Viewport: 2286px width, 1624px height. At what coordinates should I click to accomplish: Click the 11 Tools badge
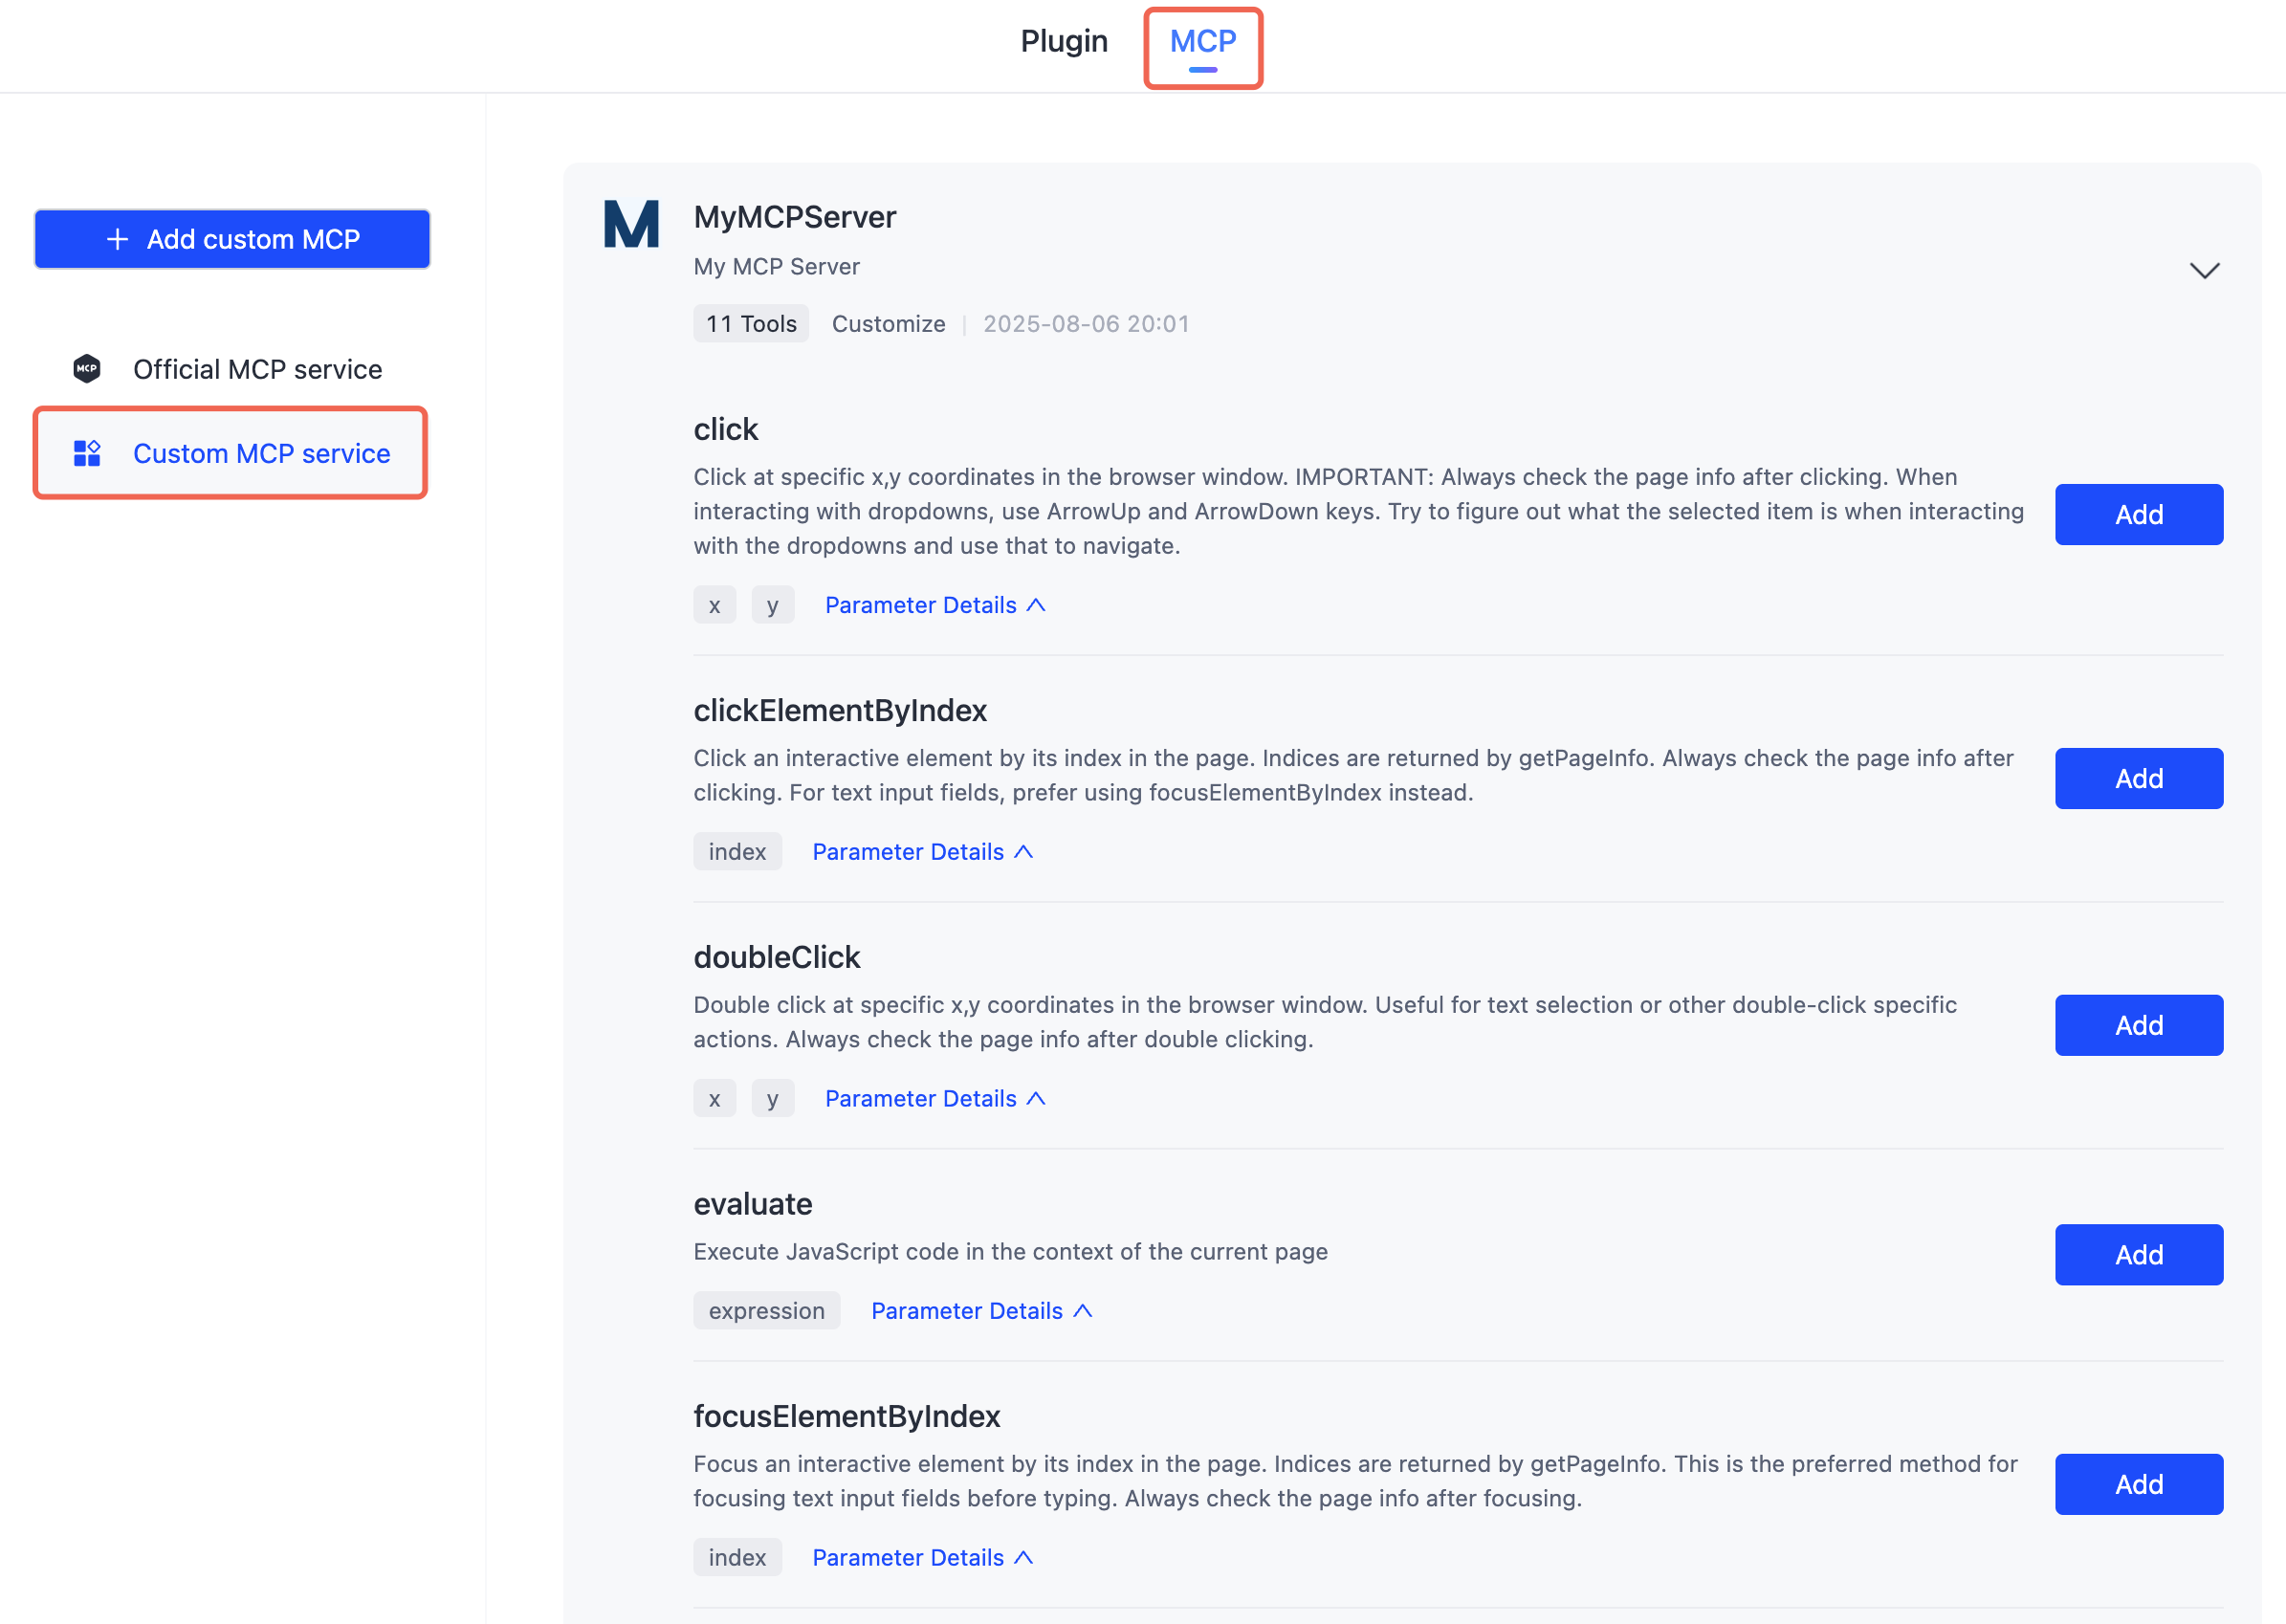[x=751, y=324]
